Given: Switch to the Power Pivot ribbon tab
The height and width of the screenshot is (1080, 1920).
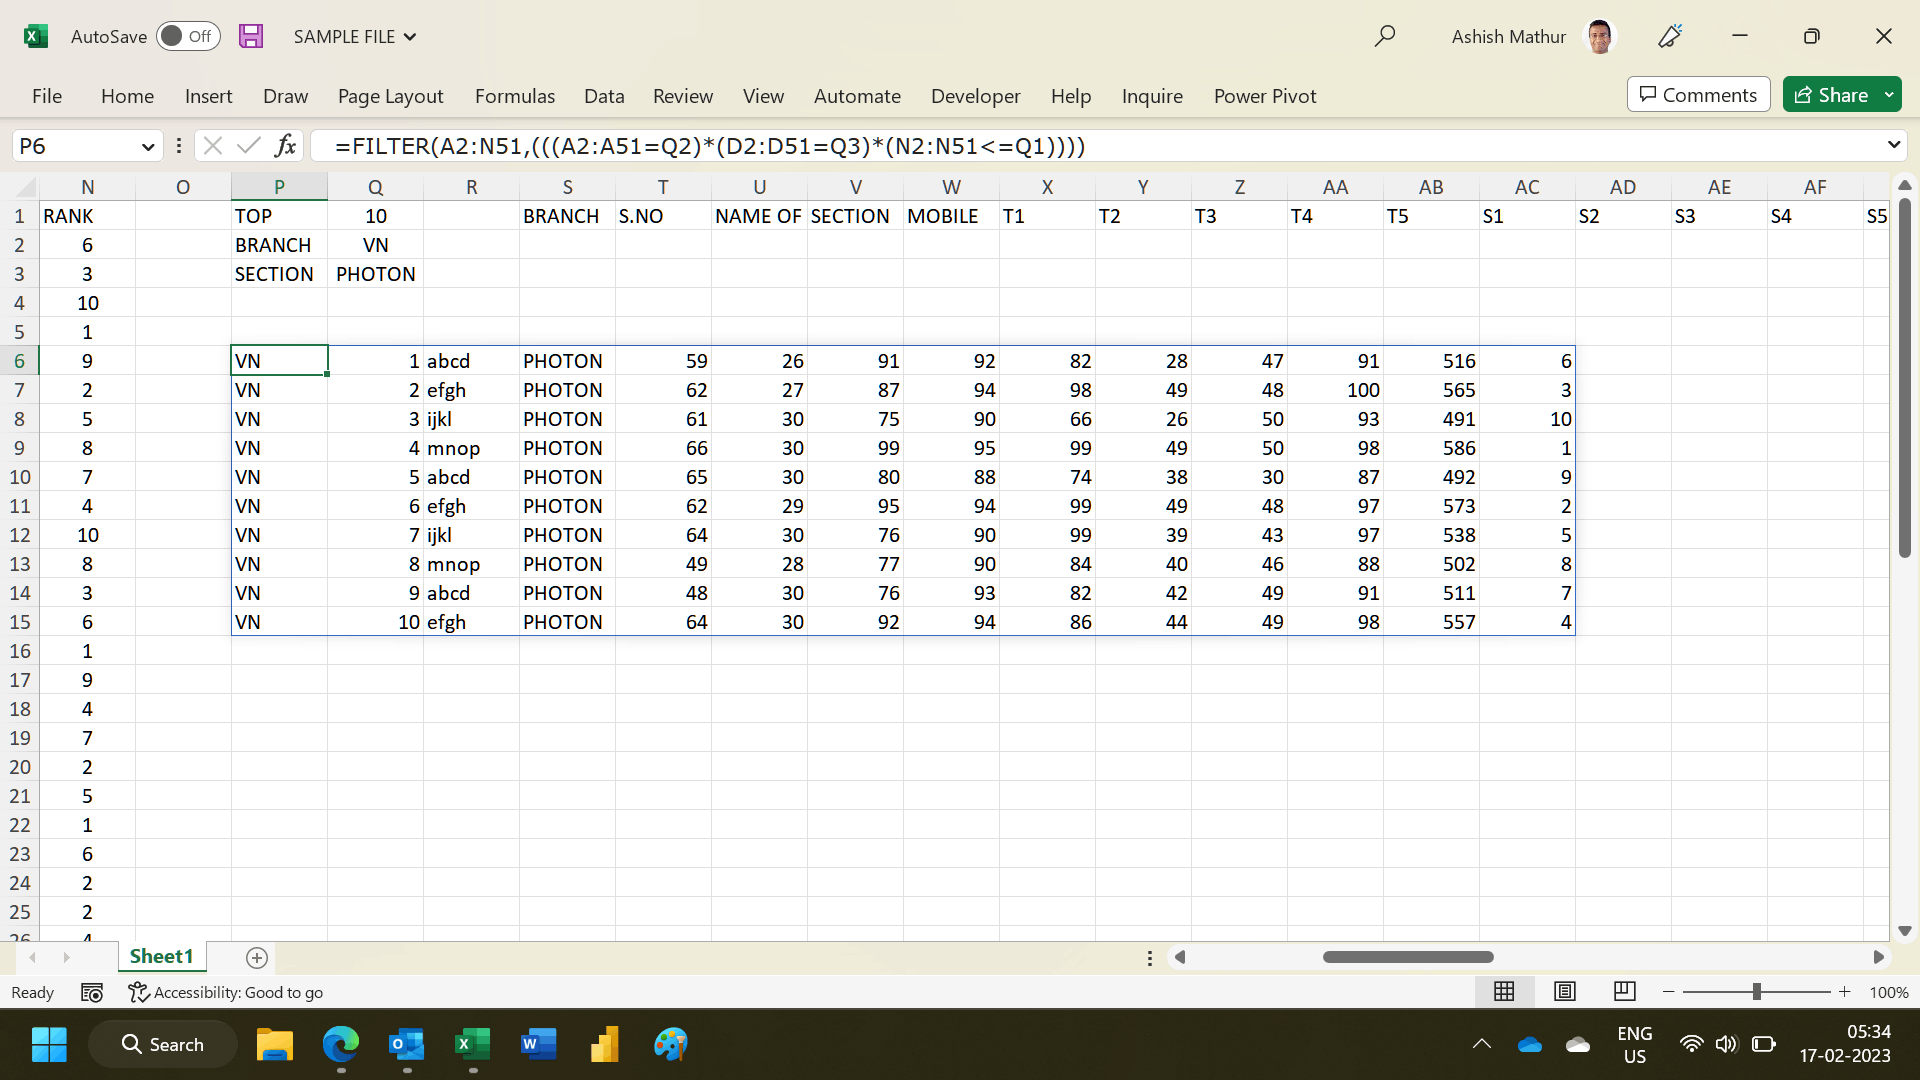Looking at the screenshot, I should coord(1264,96).
